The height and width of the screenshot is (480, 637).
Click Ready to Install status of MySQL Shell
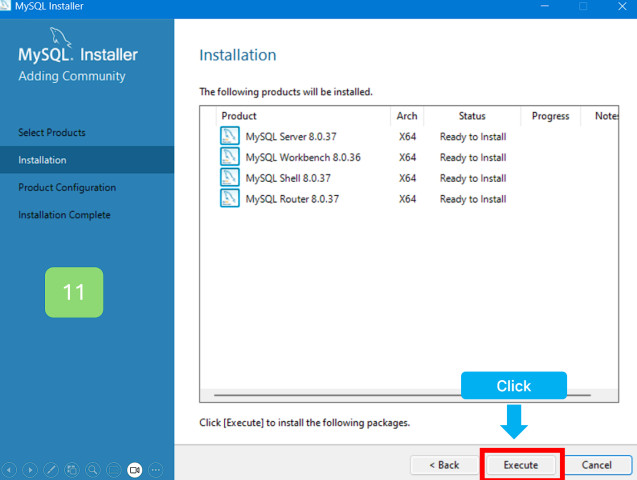473,178
